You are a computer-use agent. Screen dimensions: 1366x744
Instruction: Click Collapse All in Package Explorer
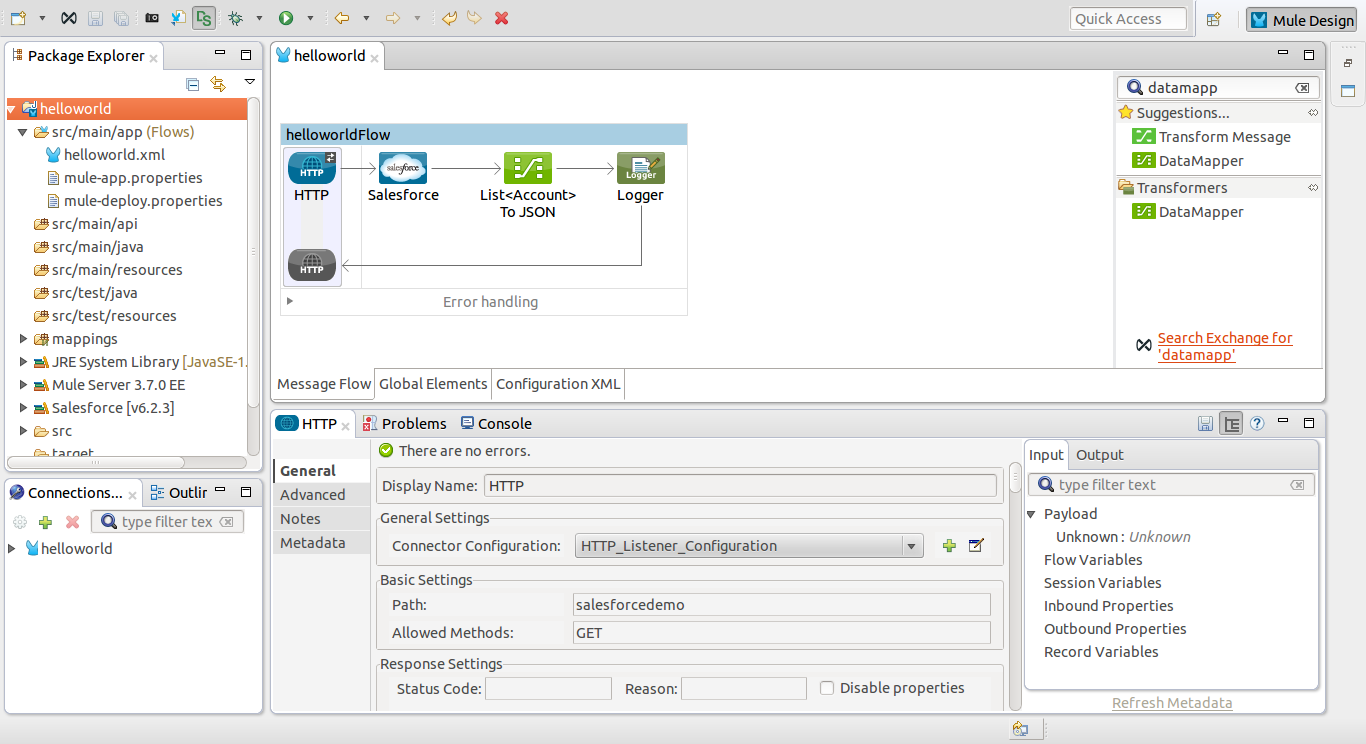(193, 84)
